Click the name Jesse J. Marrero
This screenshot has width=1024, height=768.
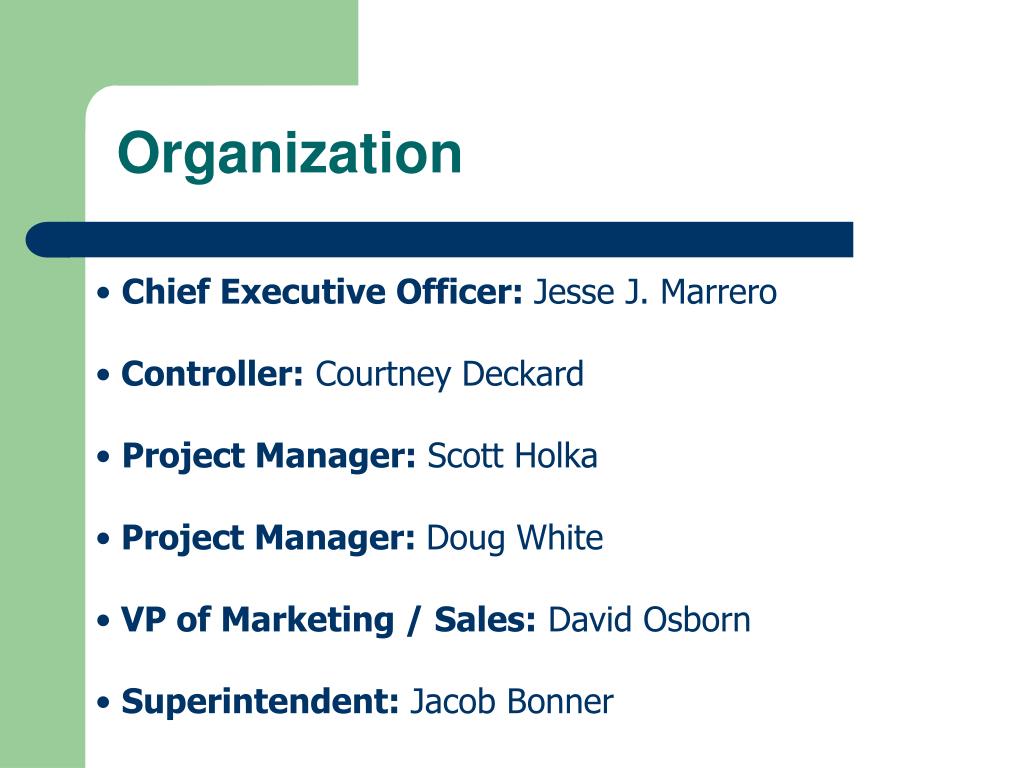pyautogui.click(x=655, y=292)
